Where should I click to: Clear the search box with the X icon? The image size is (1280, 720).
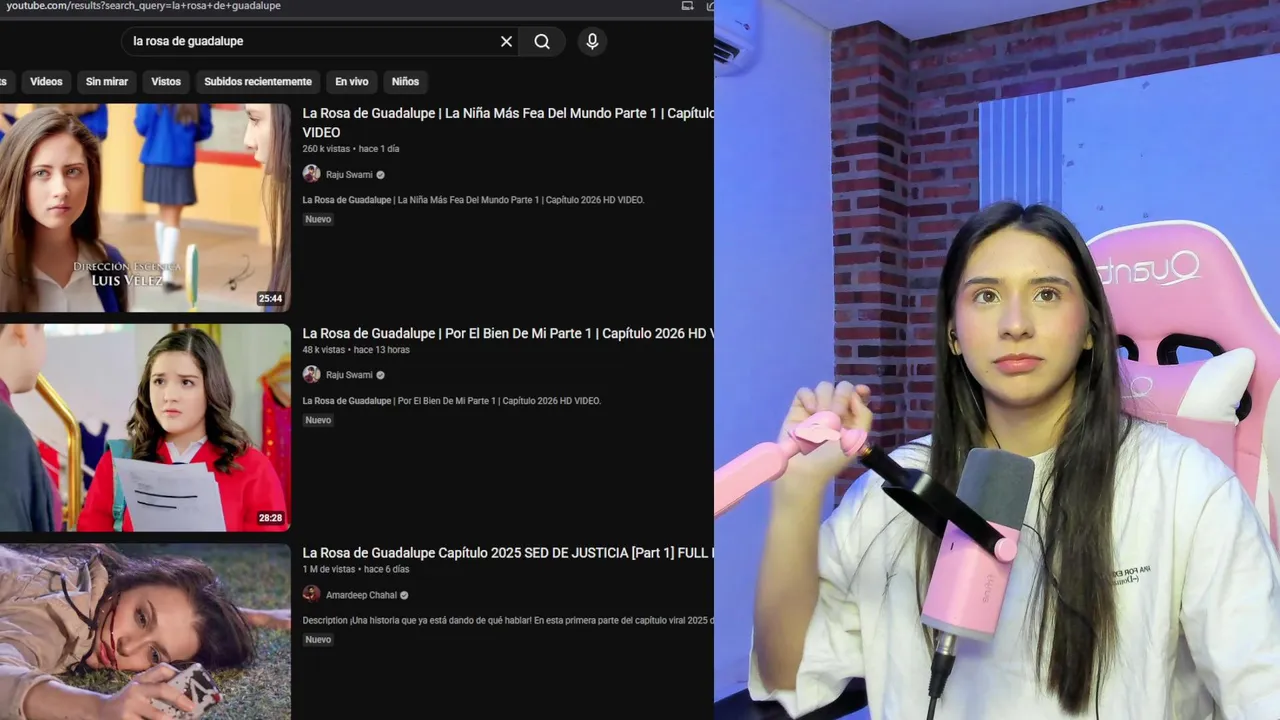pos(506,41)
